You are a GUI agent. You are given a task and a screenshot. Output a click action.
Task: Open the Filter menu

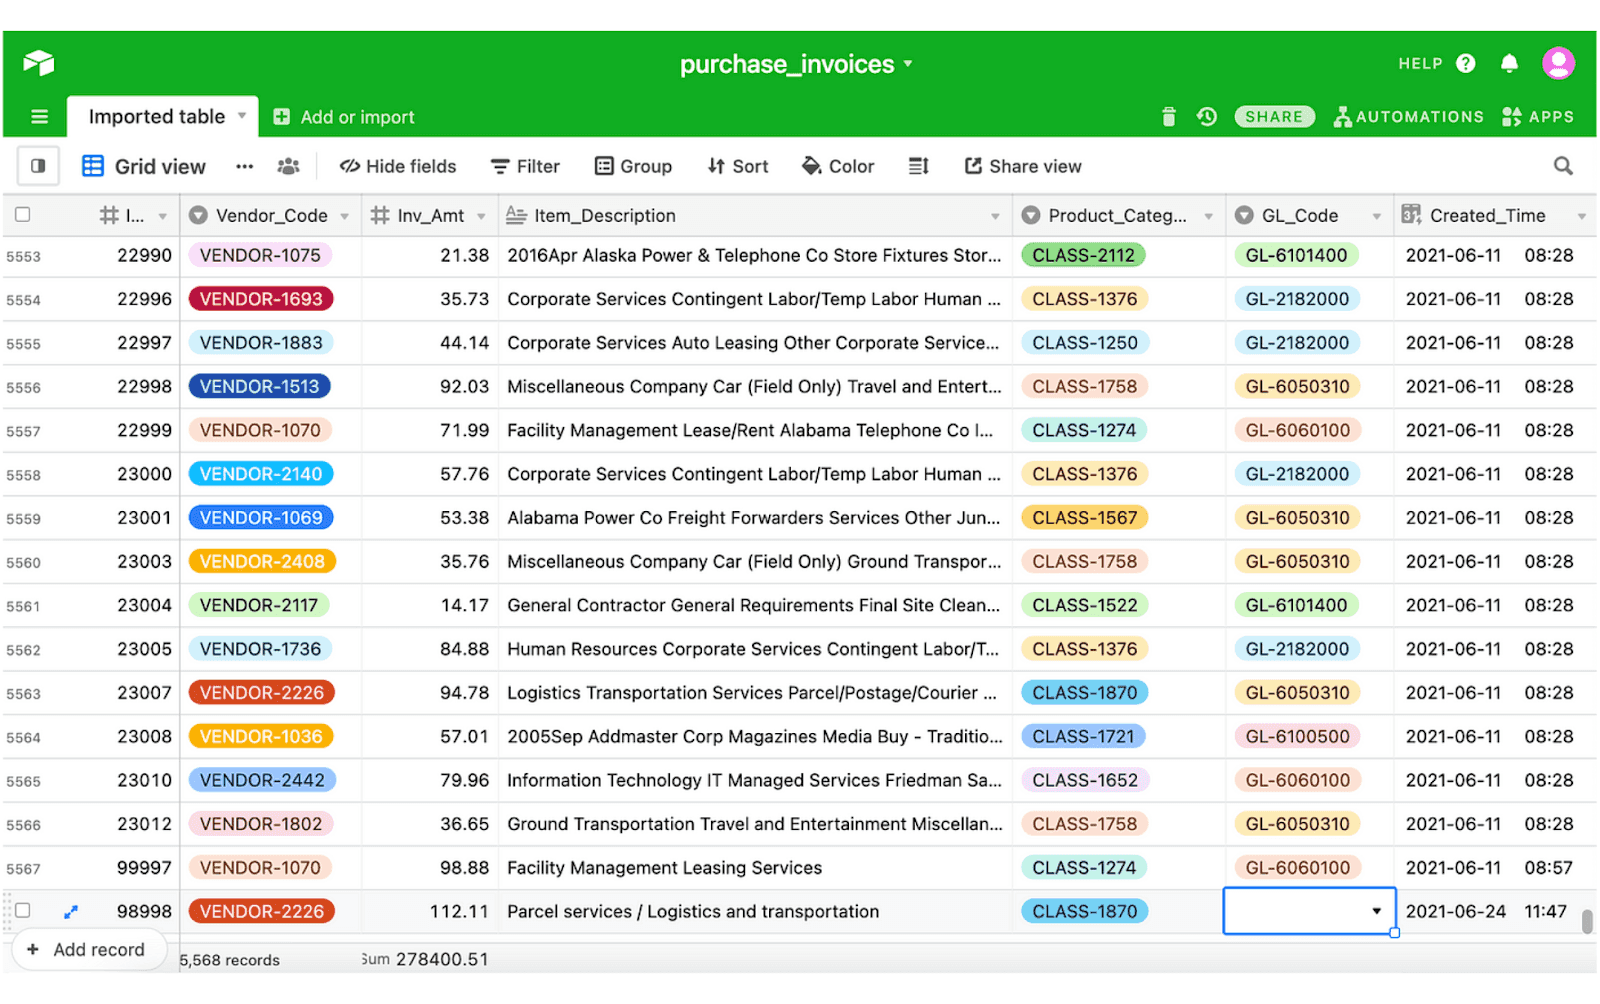pos(524,166)
